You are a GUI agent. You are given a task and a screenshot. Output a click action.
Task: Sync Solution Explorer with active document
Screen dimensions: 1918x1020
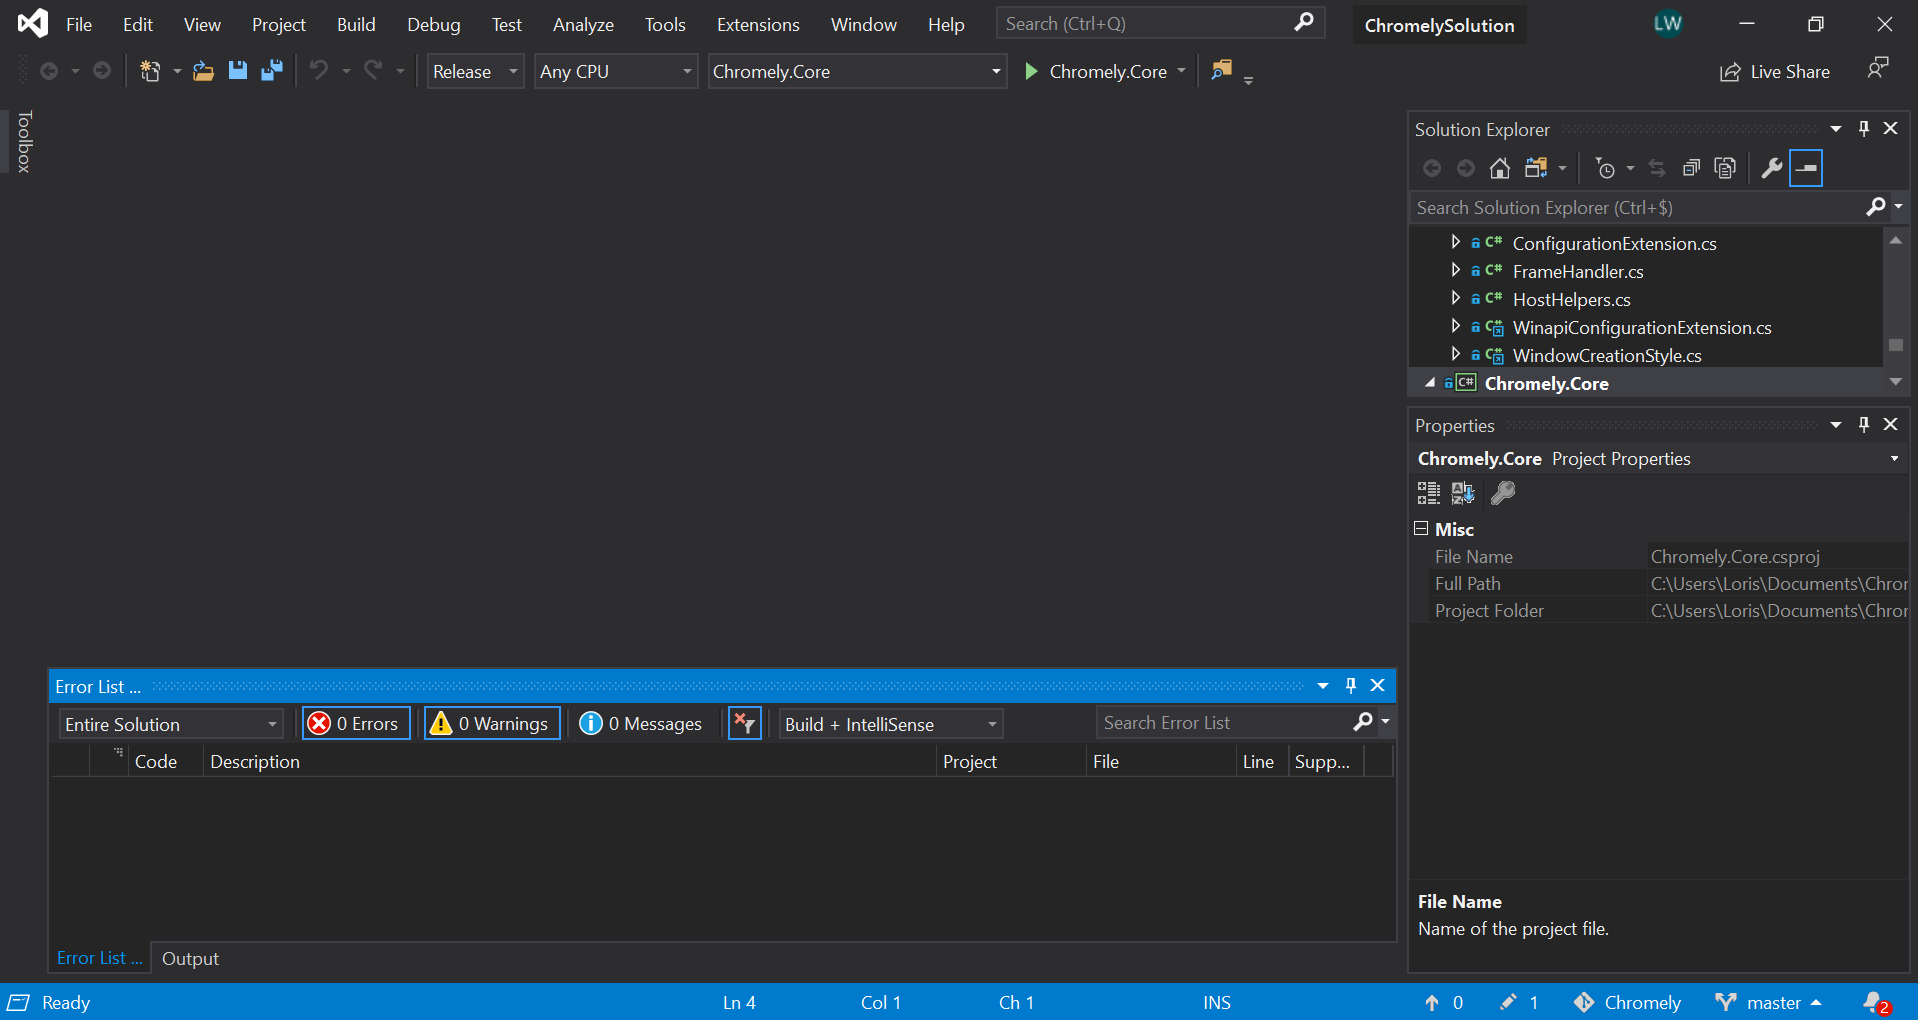1657,168
